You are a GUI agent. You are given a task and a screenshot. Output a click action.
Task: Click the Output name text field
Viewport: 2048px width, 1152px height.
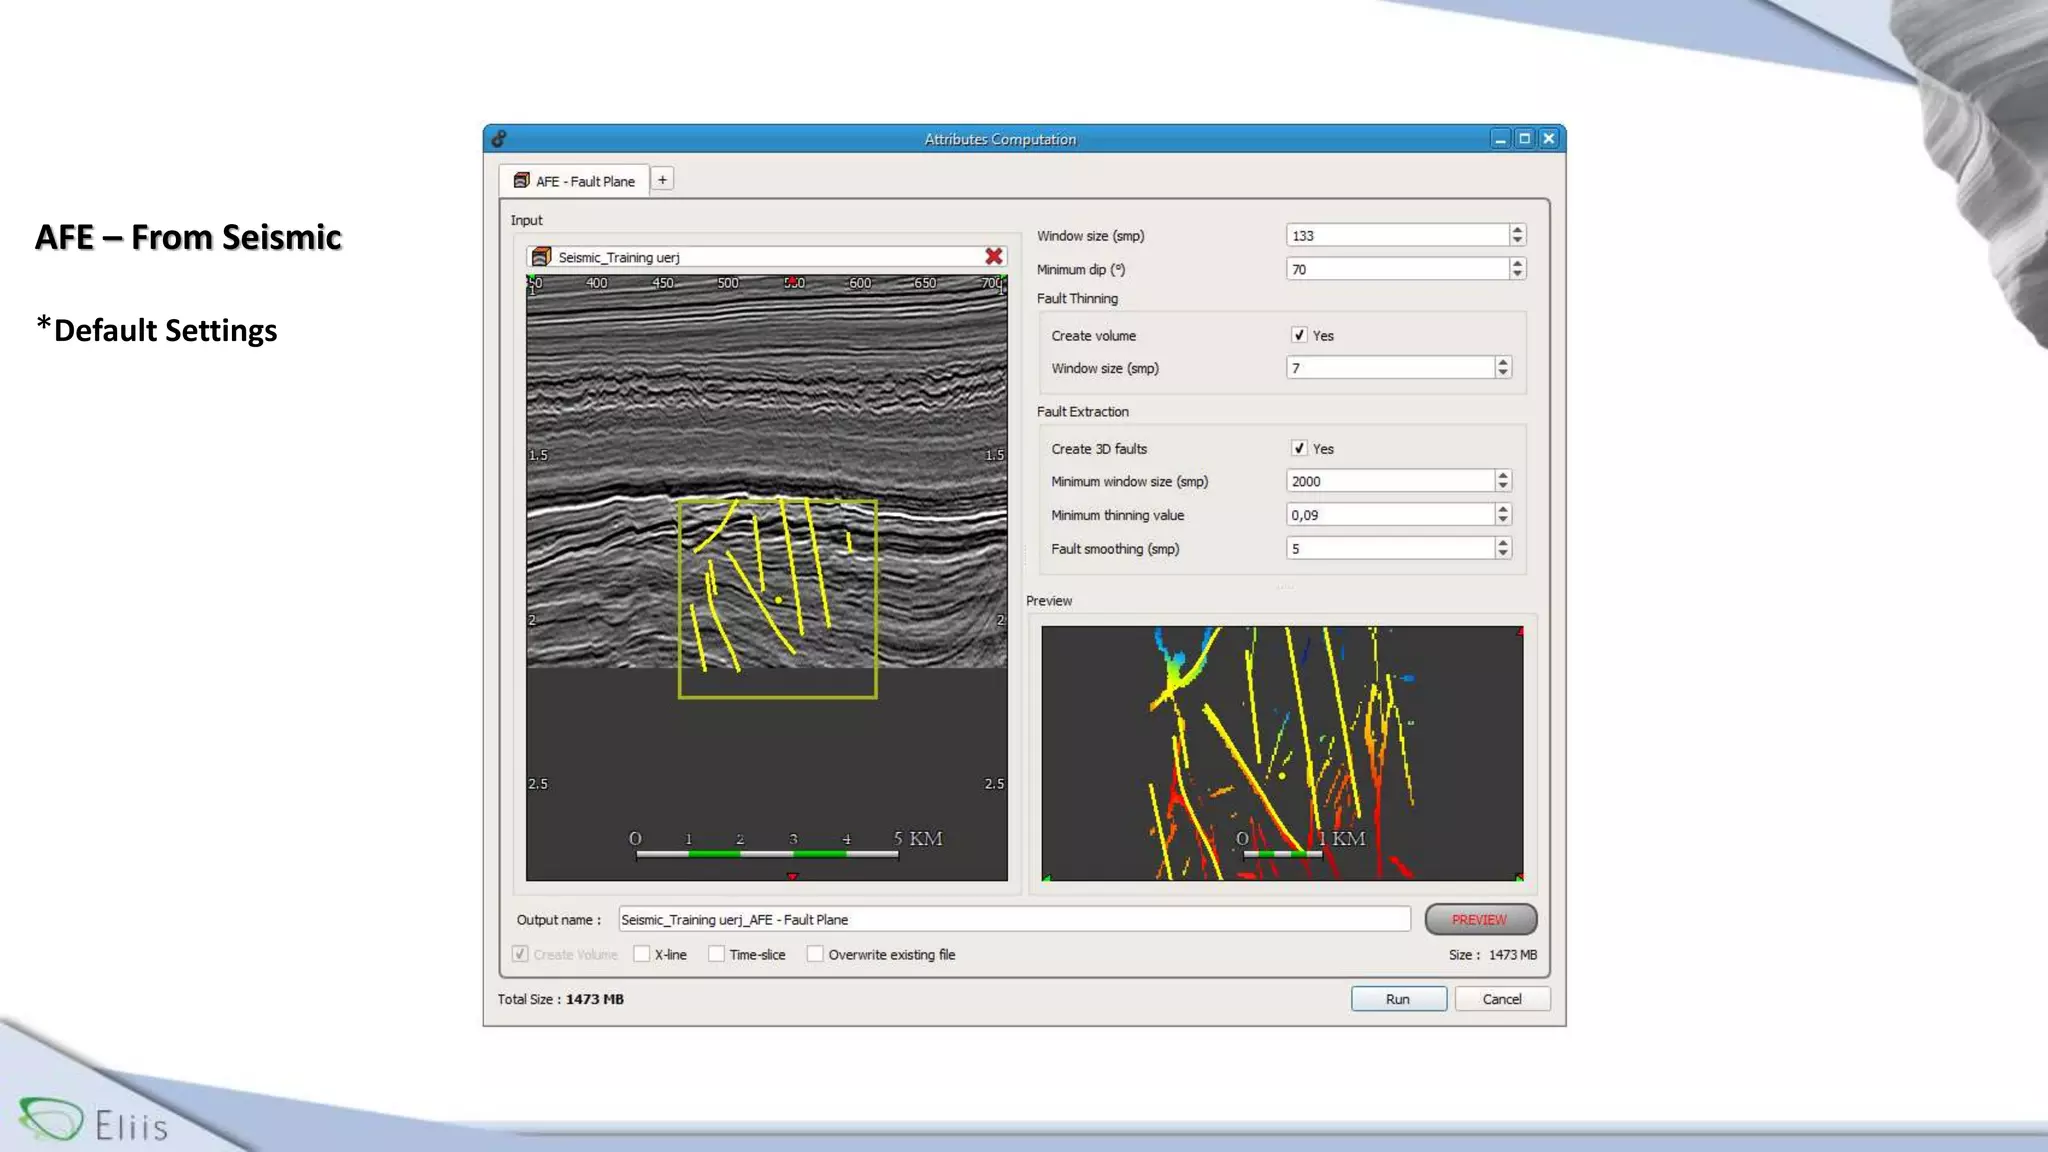[x=1013, y=919]
